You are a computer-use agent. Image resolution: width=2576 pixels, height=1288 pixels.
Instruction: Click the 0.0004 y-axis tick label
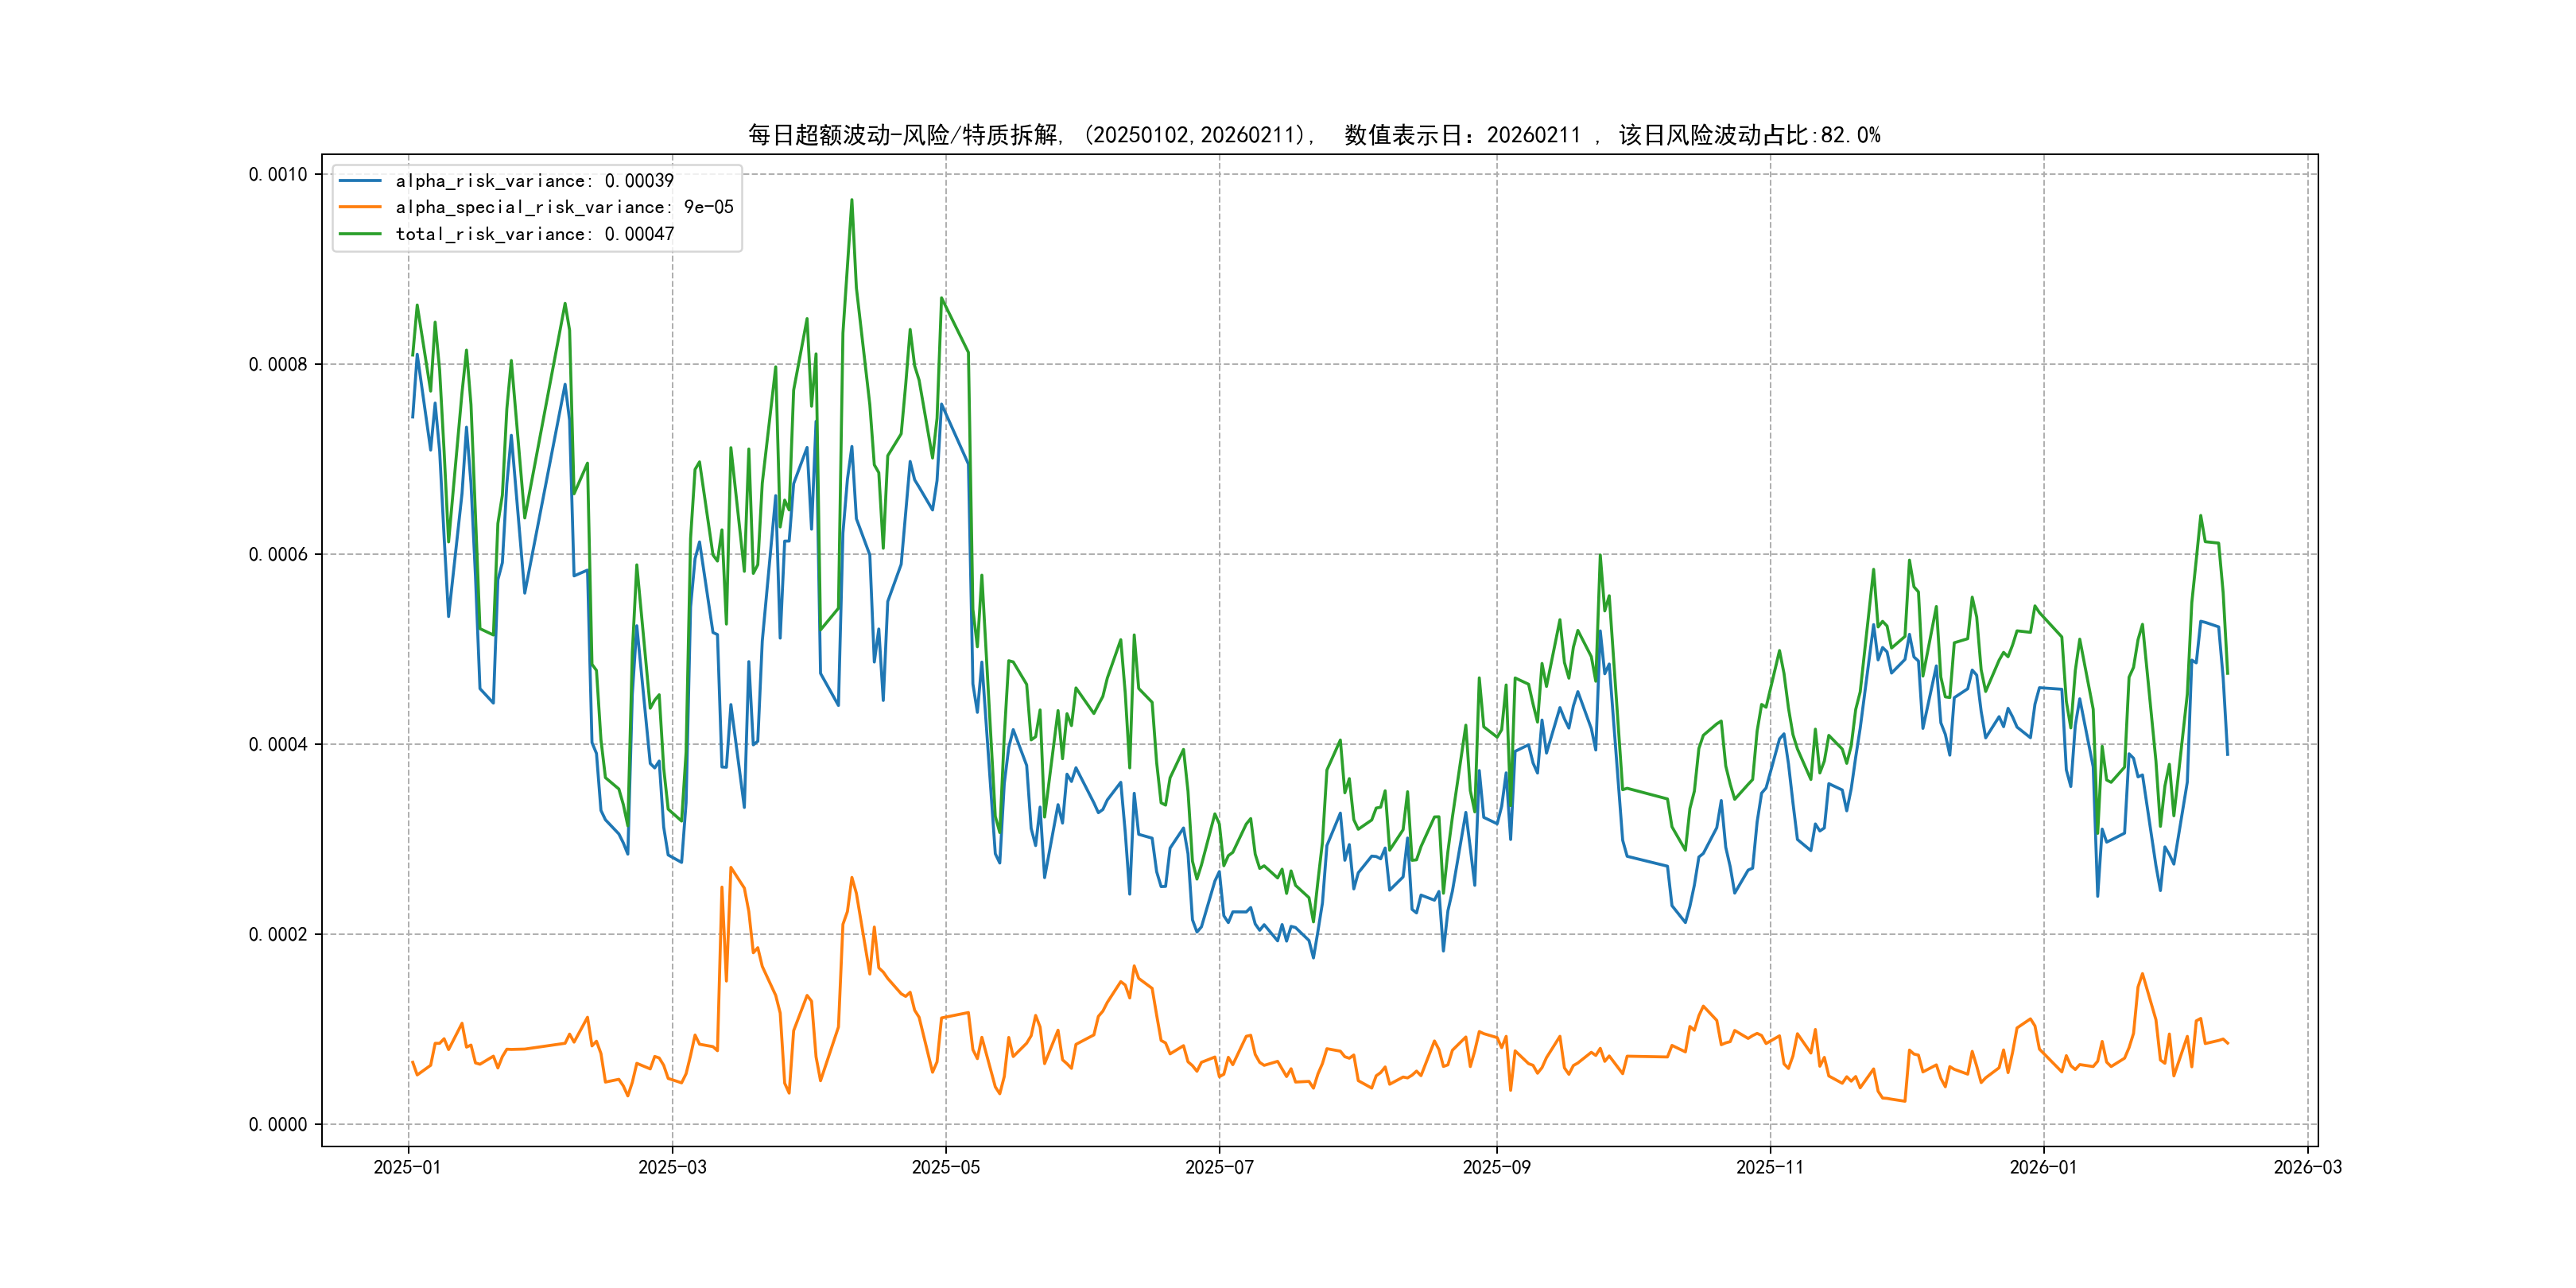278,744
